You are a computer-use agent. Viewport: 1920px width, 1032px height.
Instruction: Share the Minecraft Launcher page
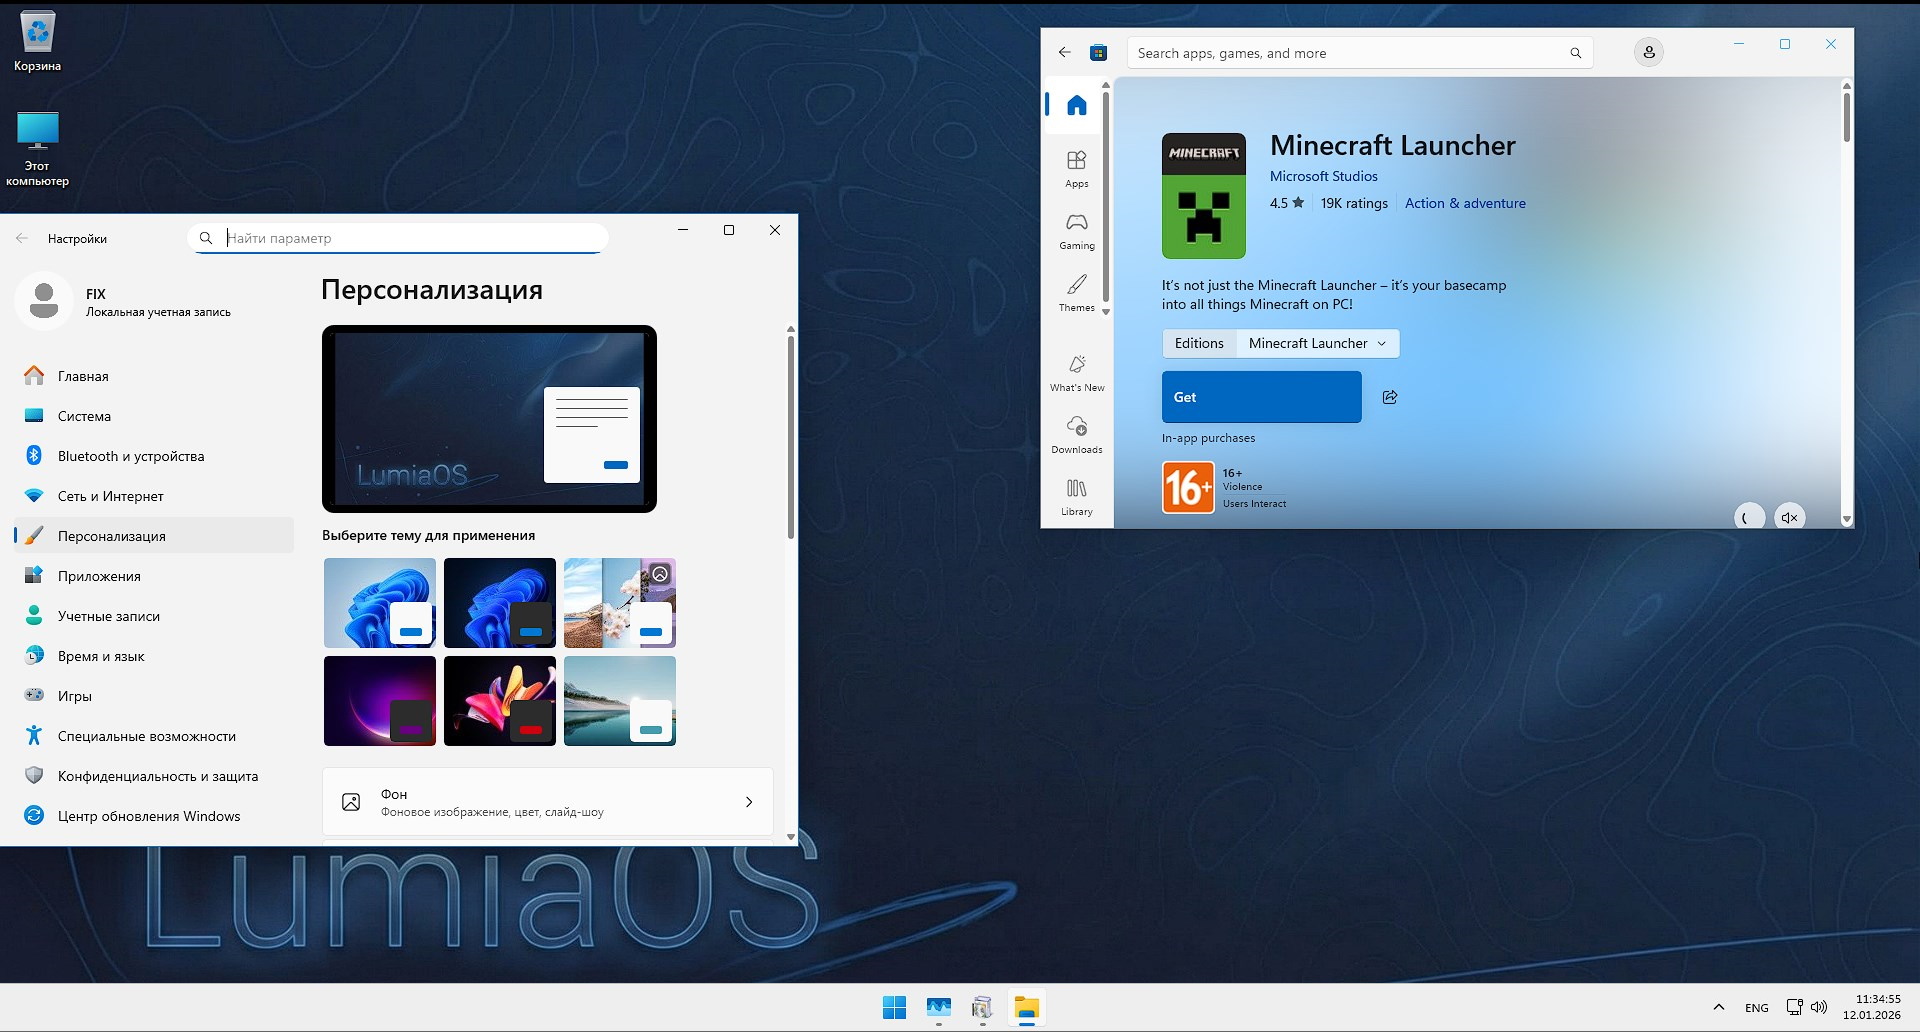(x=1389, y=397)
